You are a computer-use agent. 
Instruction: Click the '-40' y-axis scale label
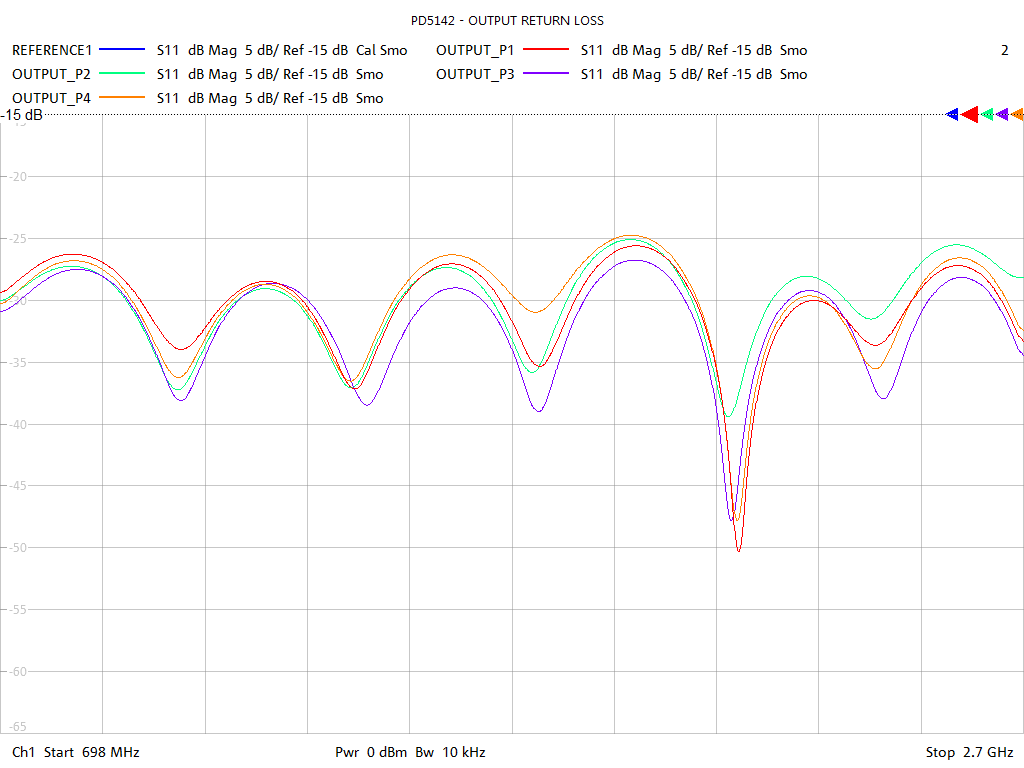pos(18,424)
